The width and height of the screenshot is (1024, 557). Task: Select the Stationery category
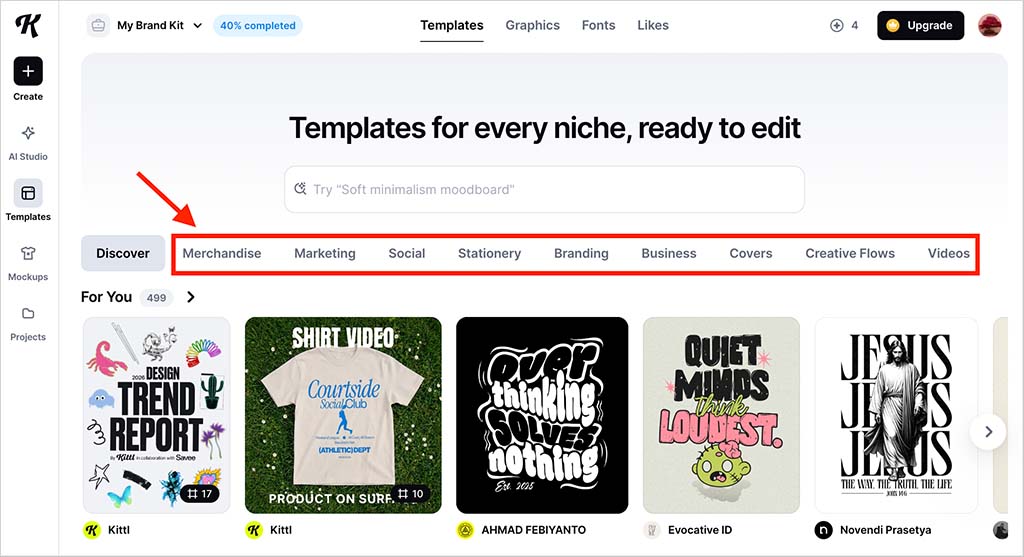click(489, 253)
